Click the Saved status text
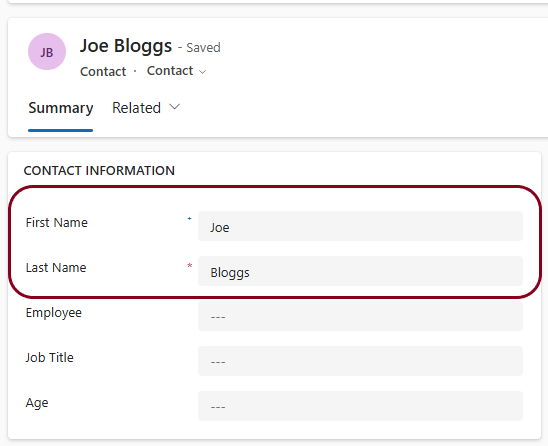This screenshot has height=446, width=548. (203, 48)
